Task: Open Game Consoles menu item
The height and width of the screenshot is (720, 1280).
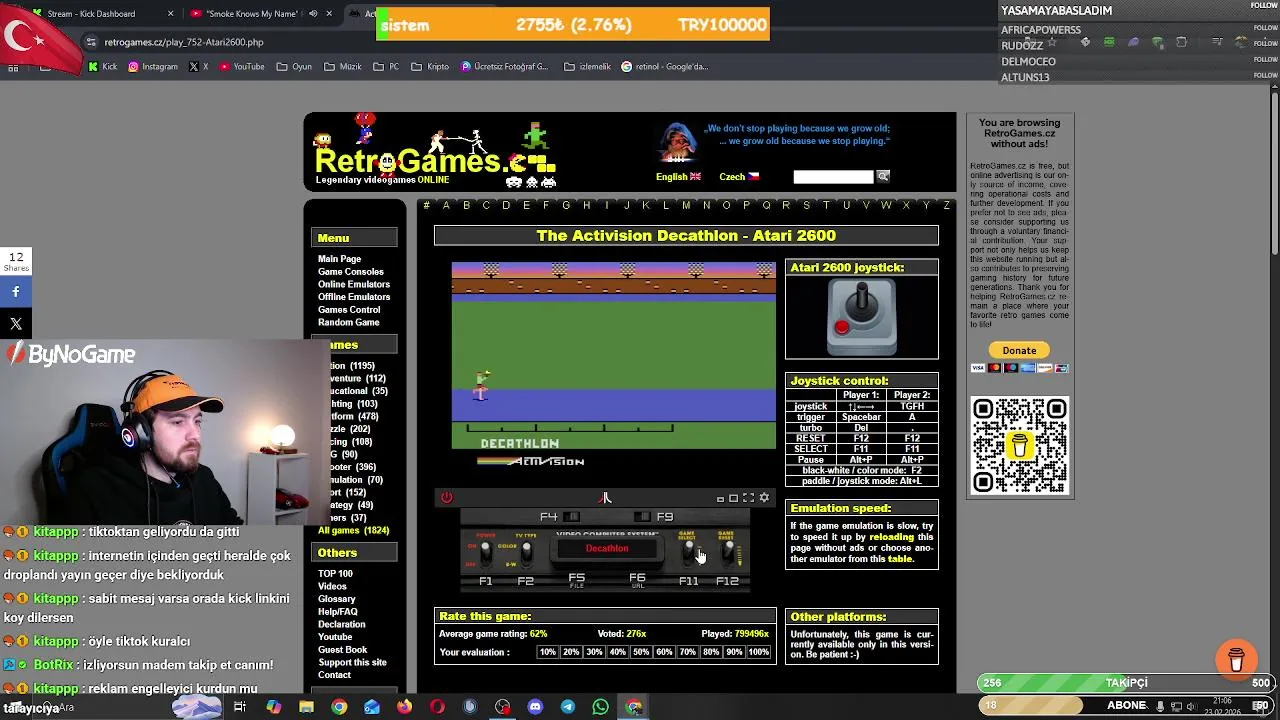Action: pos(351,272)
